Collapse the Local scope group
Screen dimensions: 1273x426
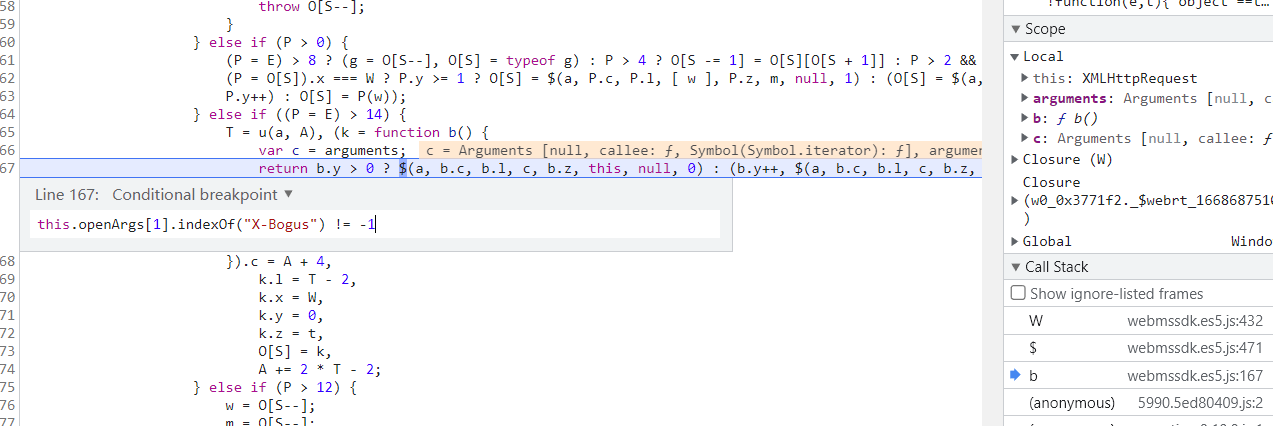coord(1016,57)
